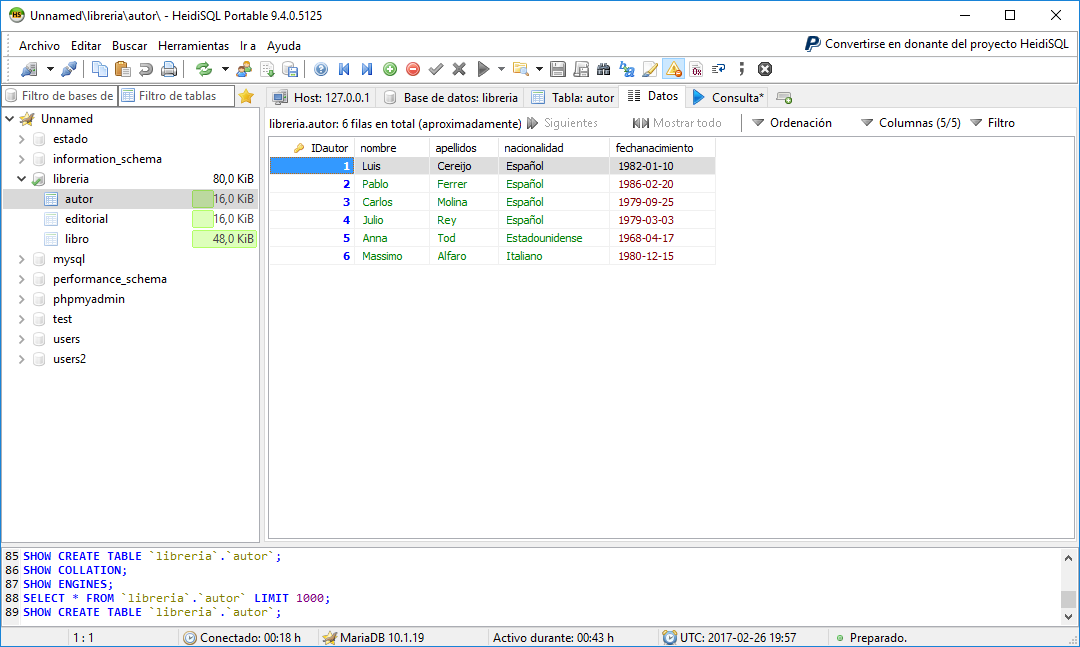Click the favorites star icon

pos(245,97)
